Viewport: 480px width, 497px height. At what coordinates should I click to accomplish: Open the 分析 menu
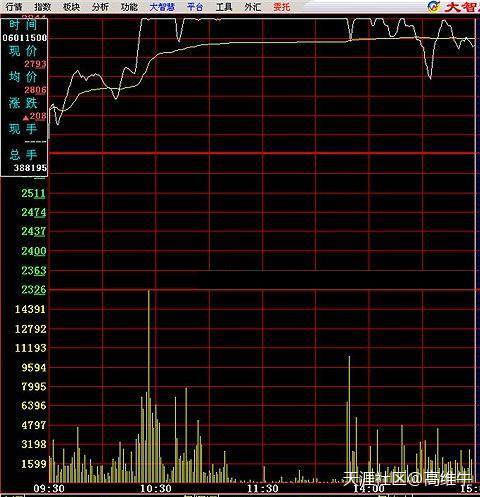pyautogui.click(x=100, y=7)
